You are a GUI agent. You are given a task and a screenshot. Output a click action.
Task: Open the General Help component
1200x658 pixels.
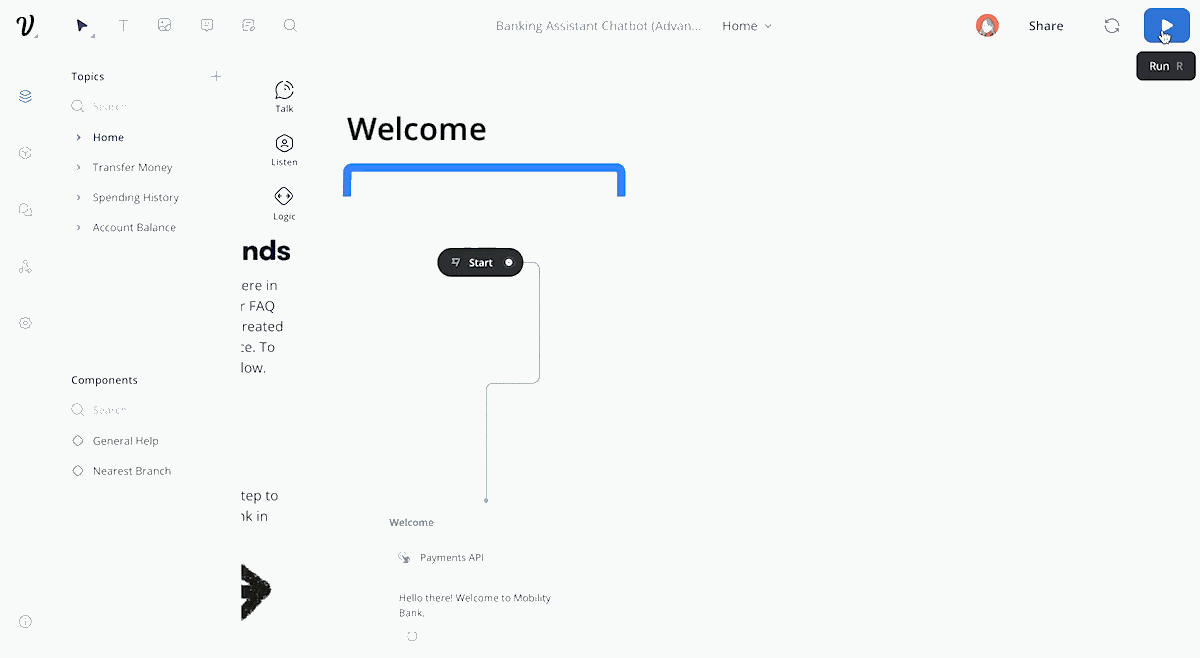pos(125,441)
